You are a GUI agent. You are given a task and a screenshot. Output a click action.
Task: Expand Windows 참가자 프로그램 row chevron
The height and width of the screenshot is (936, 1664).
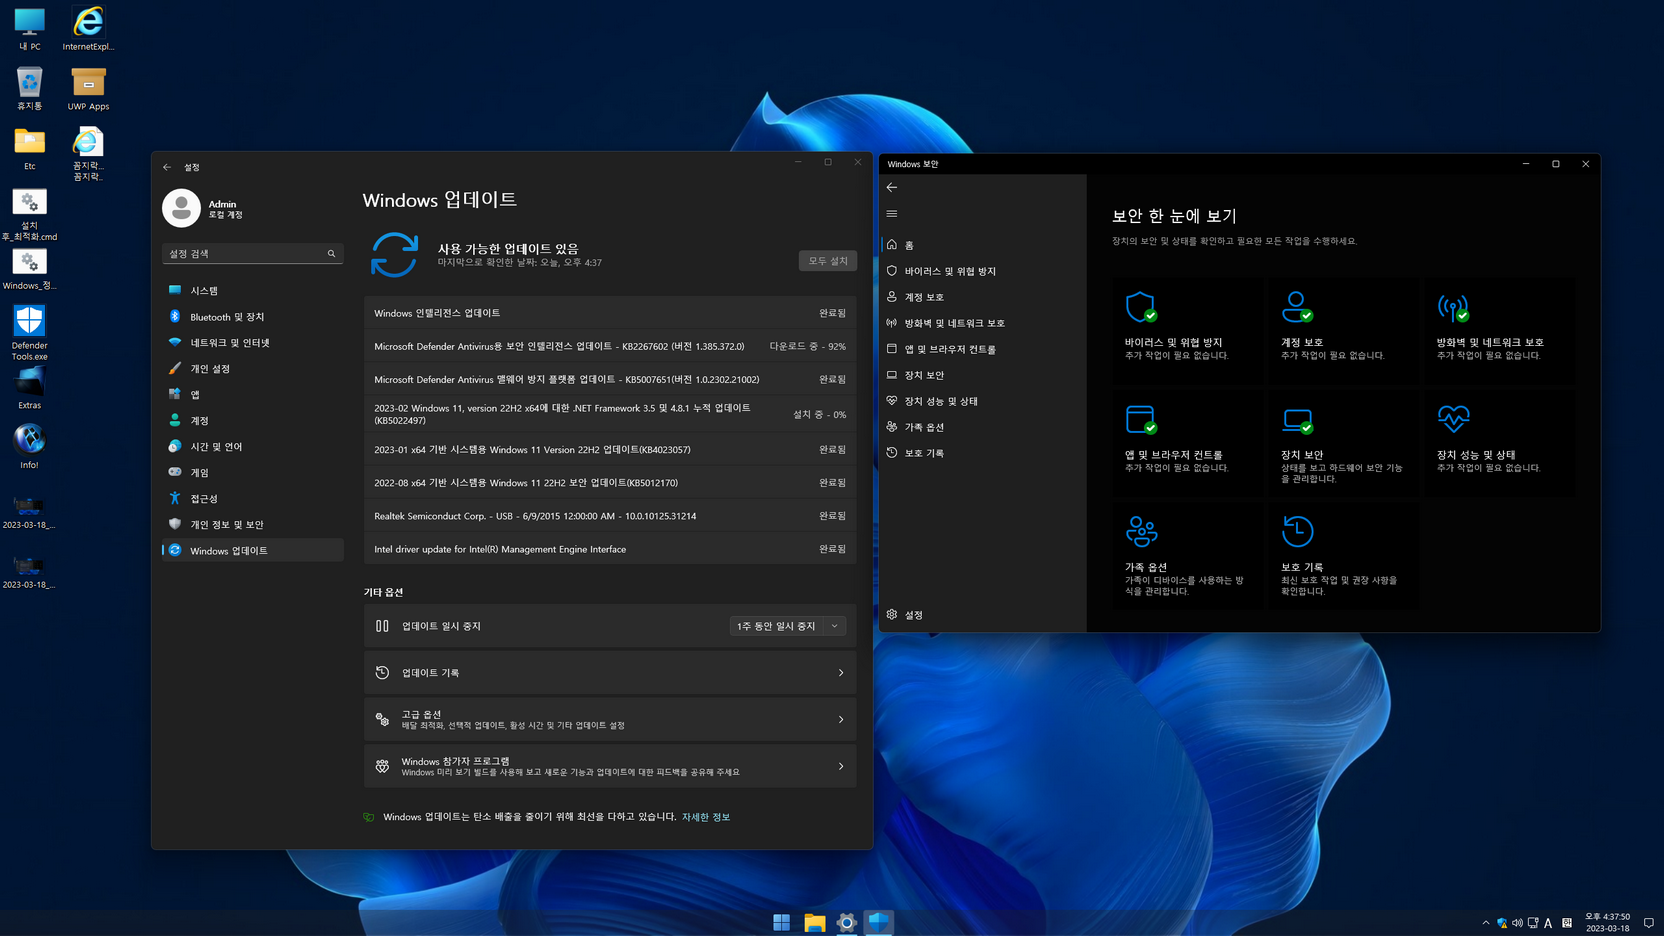[x=841, y=767]
